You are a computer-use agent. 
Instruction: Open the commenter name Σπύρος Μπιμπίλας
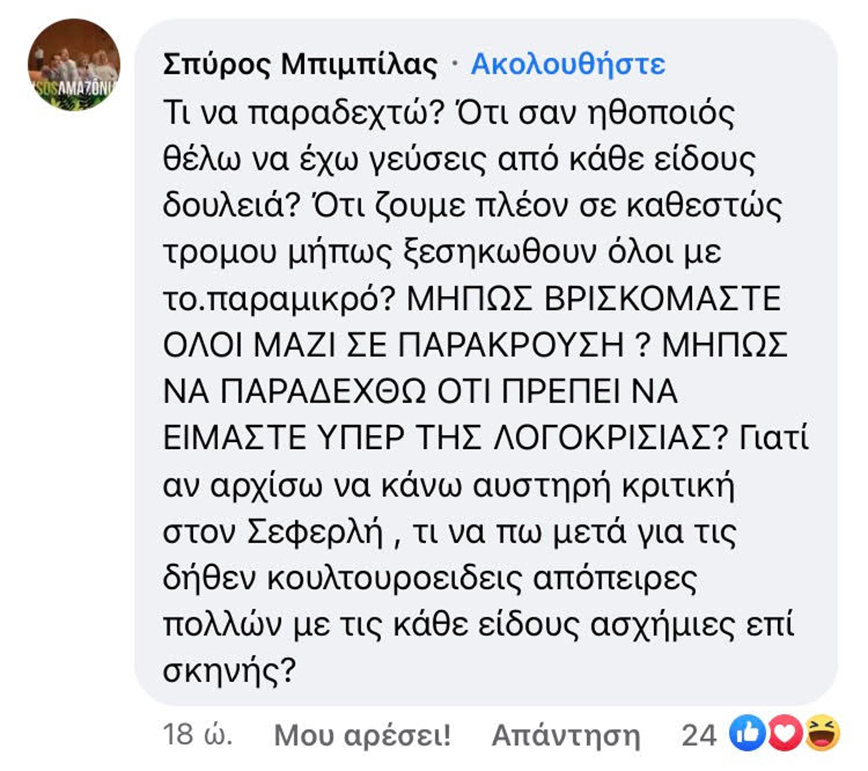coord(300,66)
